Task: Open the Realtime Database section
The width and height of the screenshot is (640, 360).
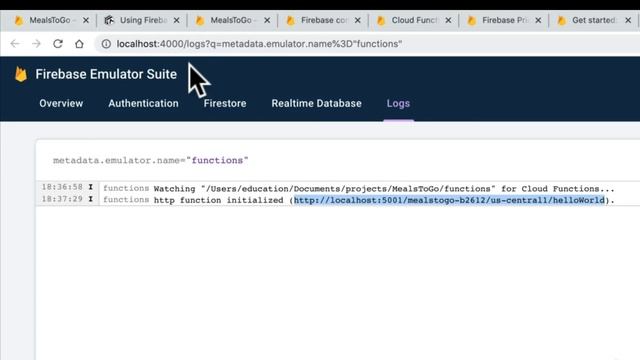Action: (x=316, y=103)
